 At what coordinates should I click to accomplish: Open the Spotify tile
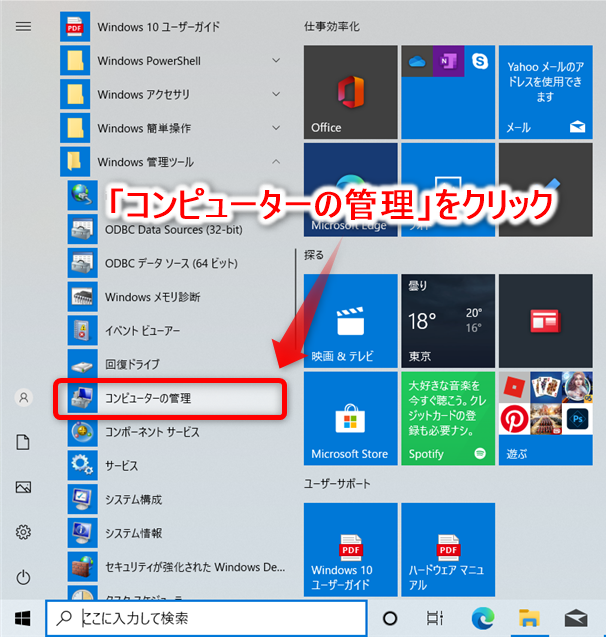(x=448, y=418)
